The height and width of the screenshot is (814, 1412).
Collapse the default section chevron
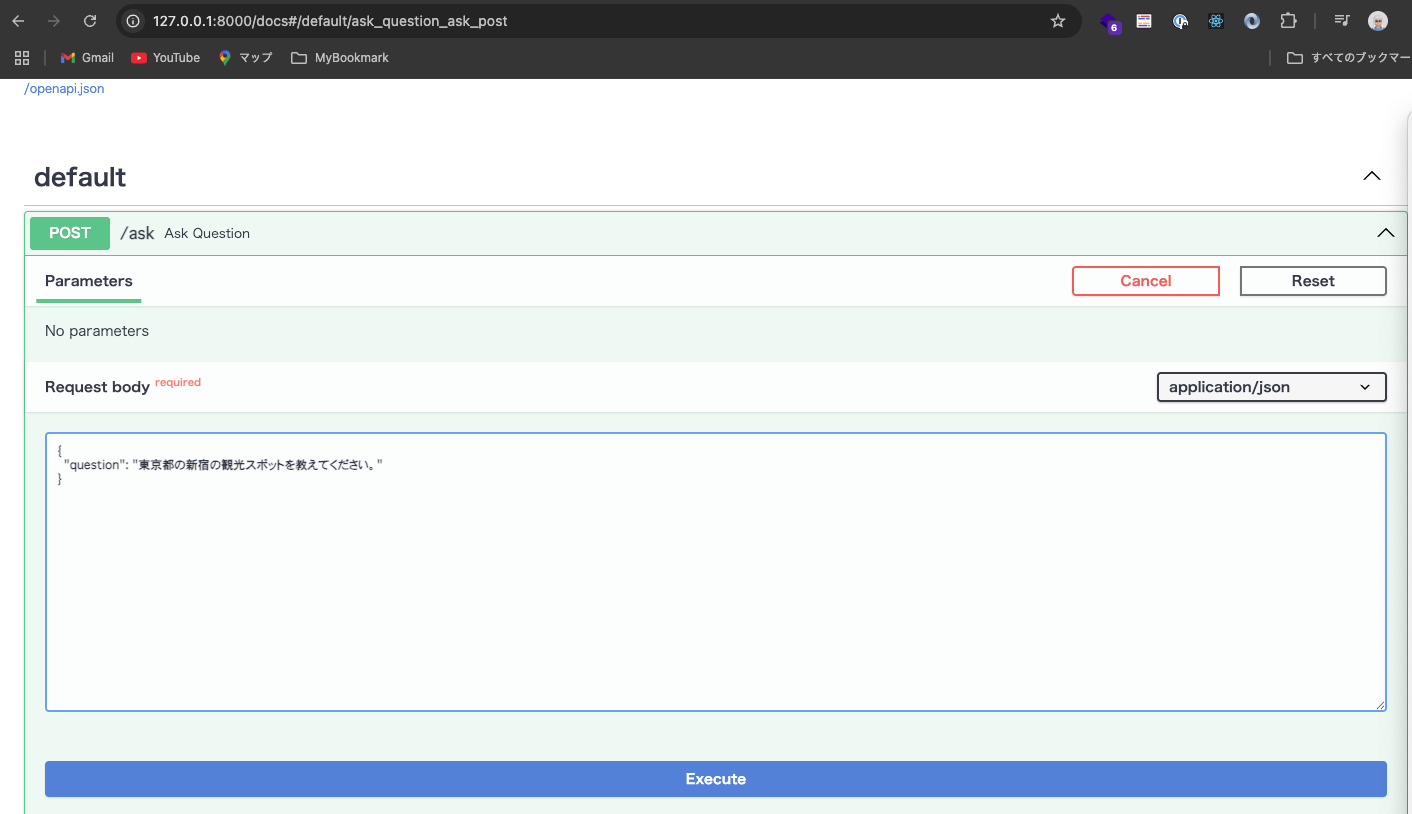pos(1372,176)
